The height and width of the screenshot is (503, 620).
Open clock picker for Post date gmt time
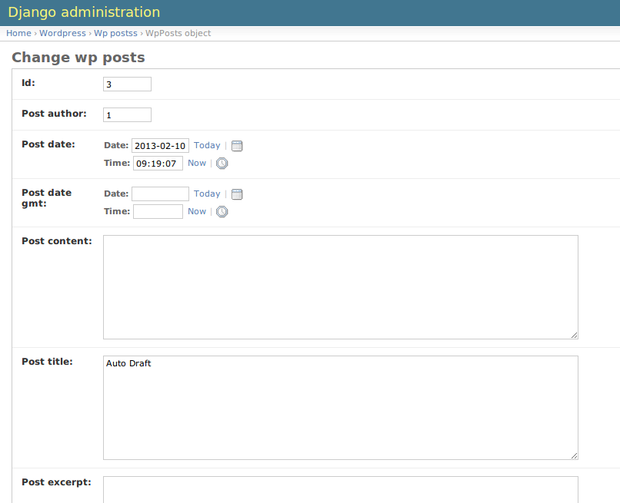(222, 211)
